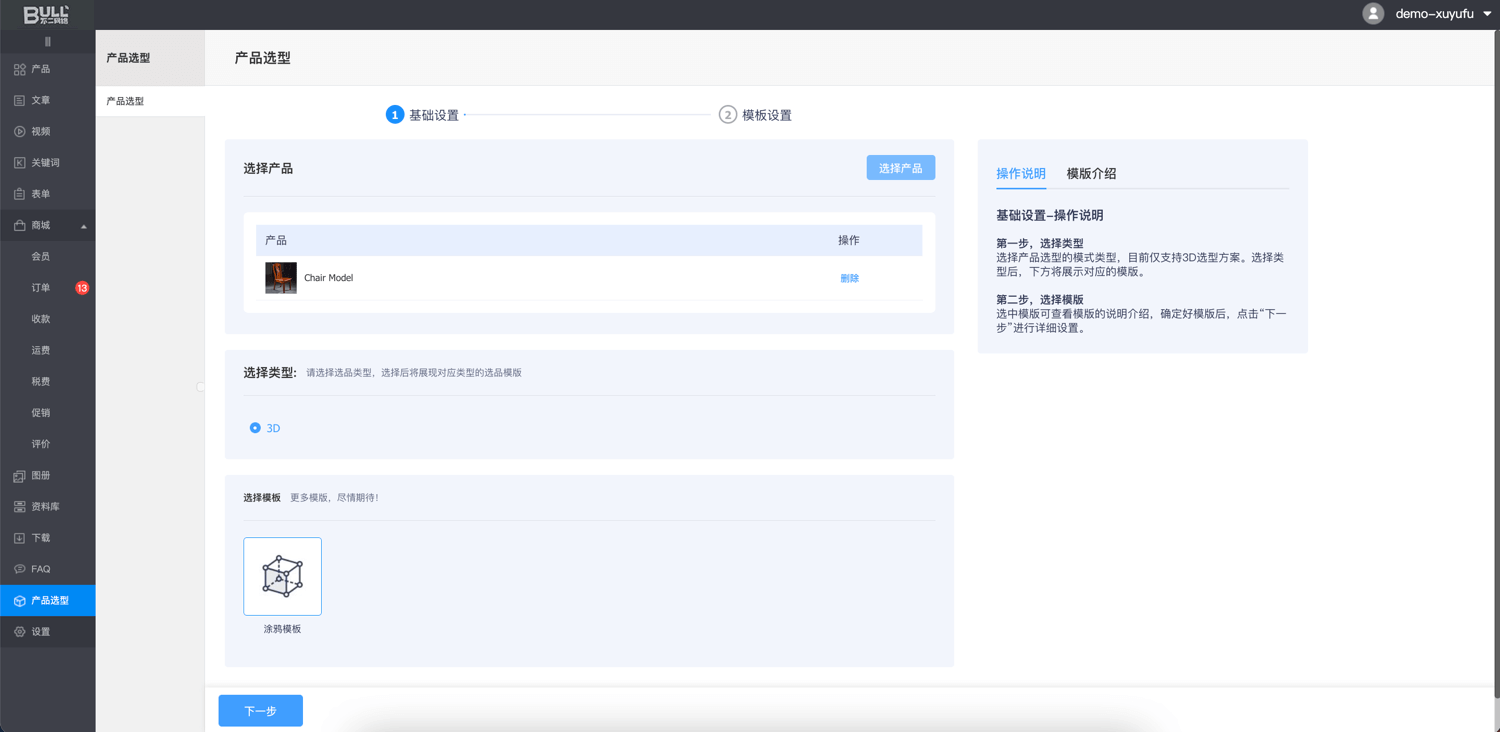The height and width of the screenshot is (732, 1500).
Task: Toggle sidebar collapse handle at top
Action: (x=47, y=42)
